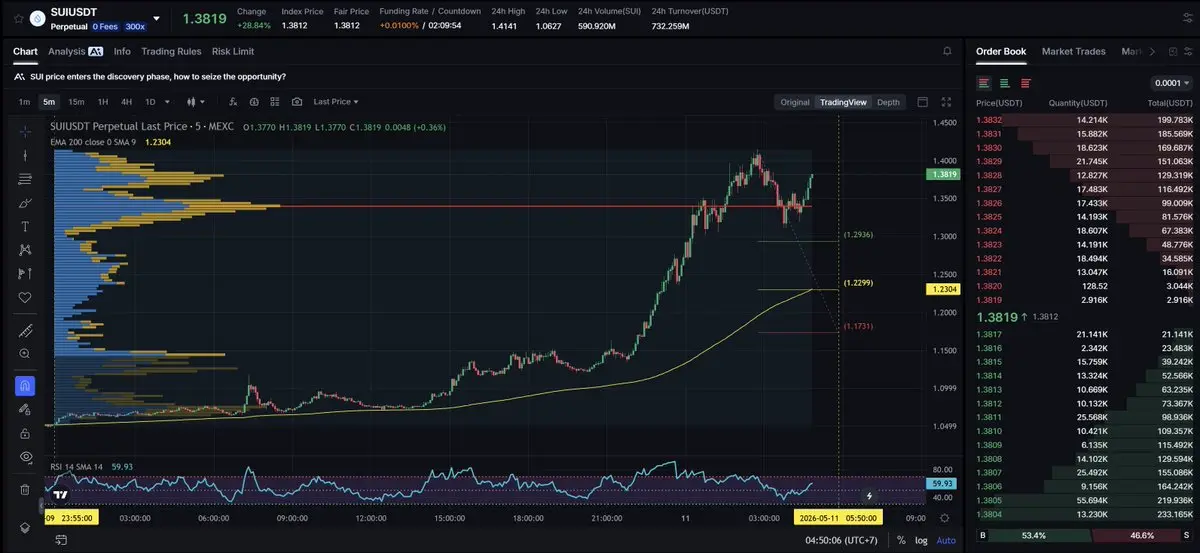Toggle log scale on the chart
Image resolution: width=1200 pixels, height=553 pixels.
[920, 540]
